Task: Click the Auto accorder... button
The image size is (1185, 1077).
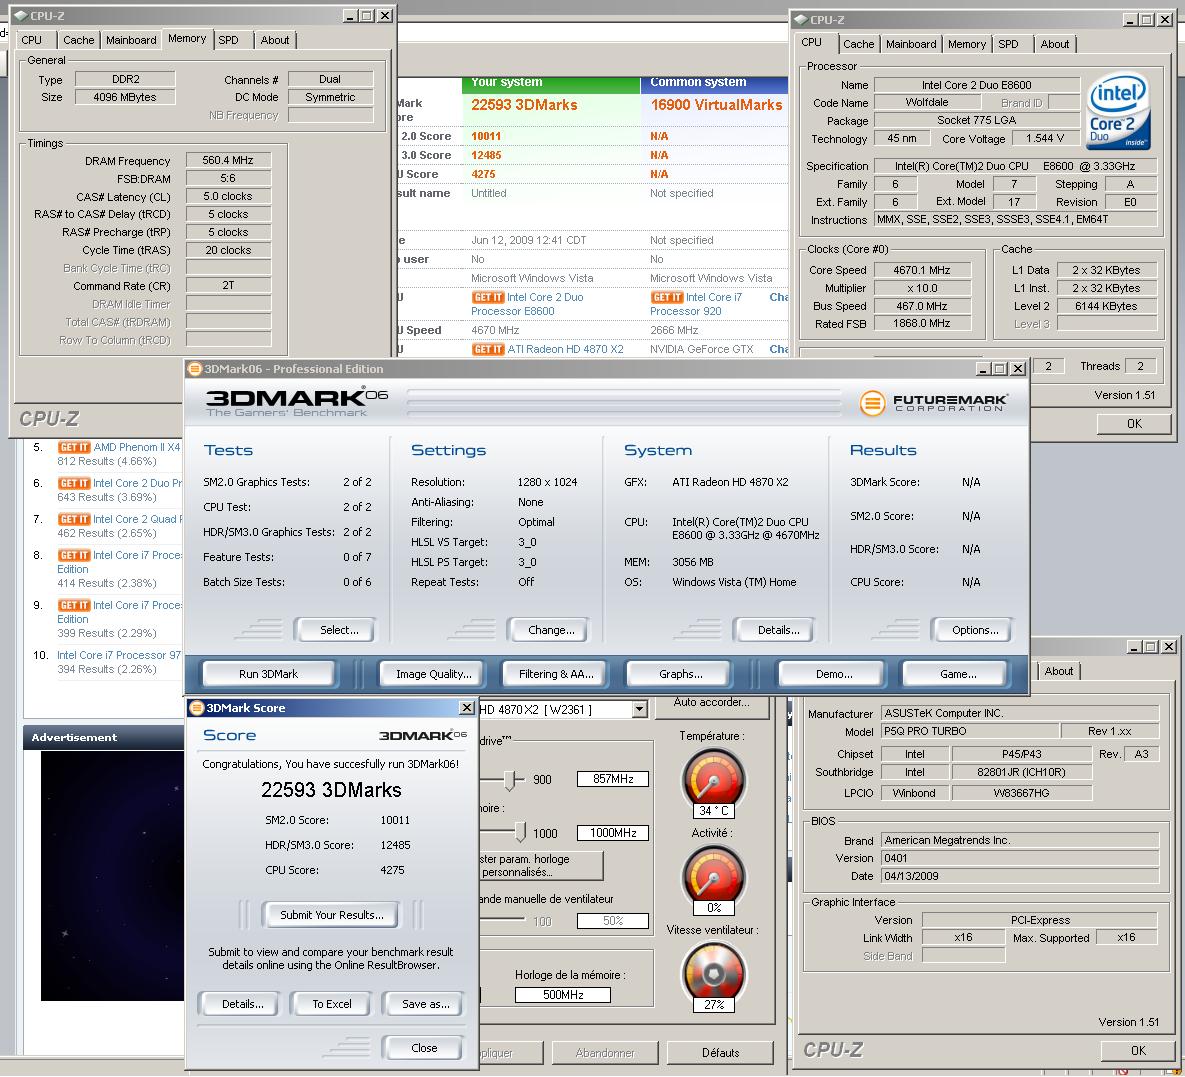Action: (x=711, y=702)
